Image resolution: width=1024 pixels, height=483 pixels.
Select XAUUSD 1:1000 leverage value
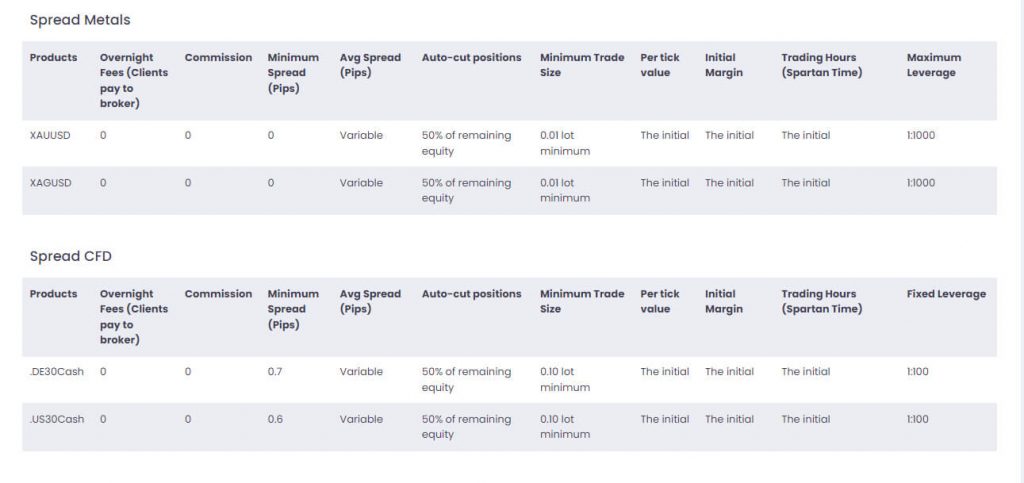(921, 135)
